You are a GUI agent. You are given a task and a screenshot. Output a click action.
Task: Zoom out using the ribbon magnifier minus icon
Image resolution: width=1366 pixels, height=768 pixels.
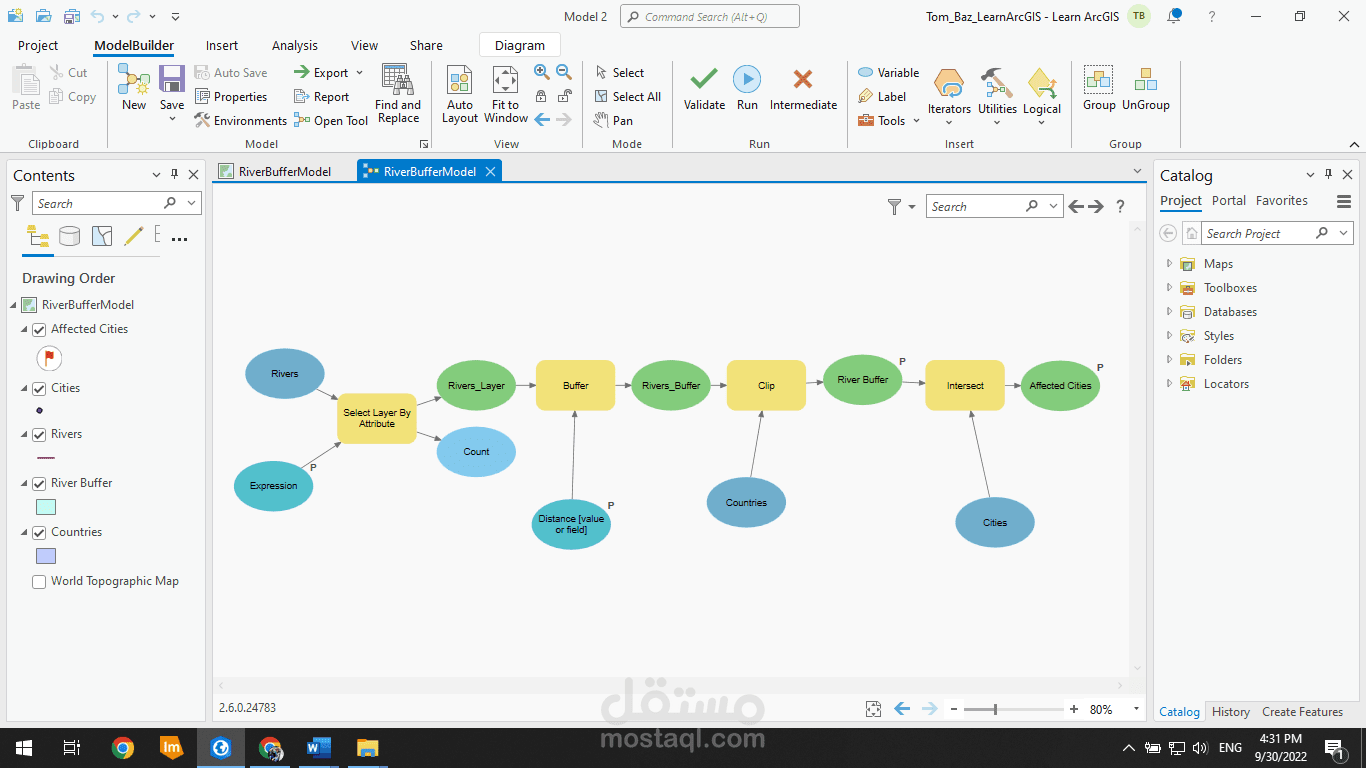564,72
